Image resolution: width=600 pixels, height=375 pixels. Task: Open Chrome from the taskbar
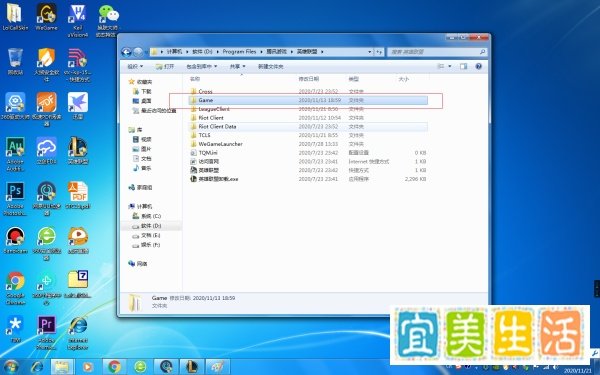pyautogui.click(x=114, y=367)
